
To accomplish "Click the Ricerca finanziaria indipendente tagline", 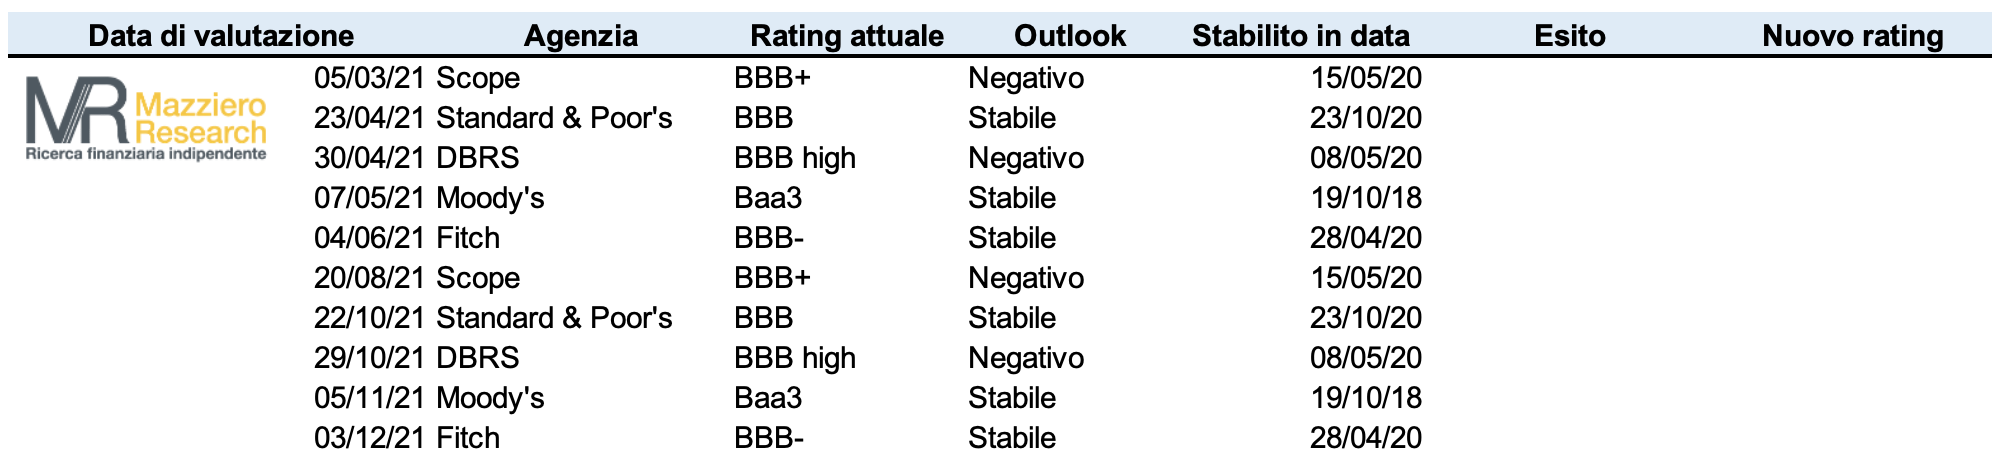I will coord(146,154).
